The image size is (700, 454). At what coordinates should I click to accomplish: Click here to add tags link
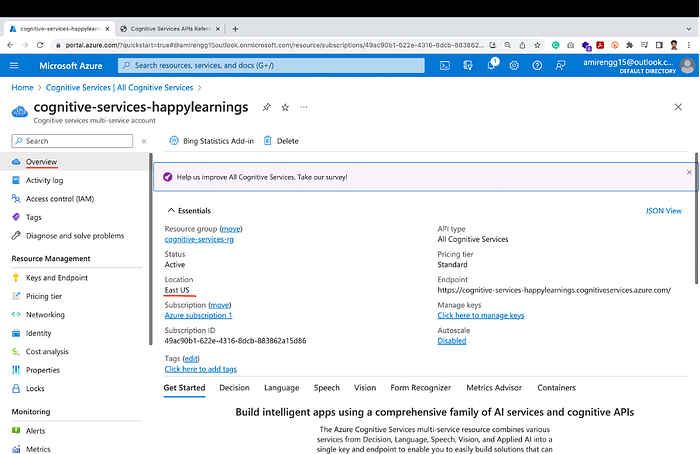point(200,369)
